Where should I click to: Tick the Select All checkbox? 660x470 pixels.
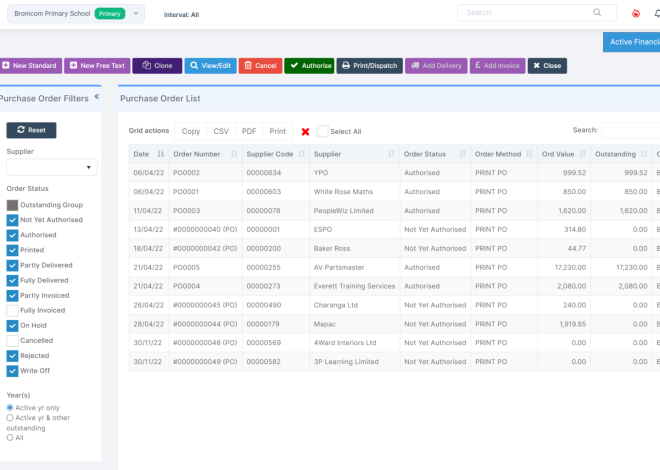(322, 131)
